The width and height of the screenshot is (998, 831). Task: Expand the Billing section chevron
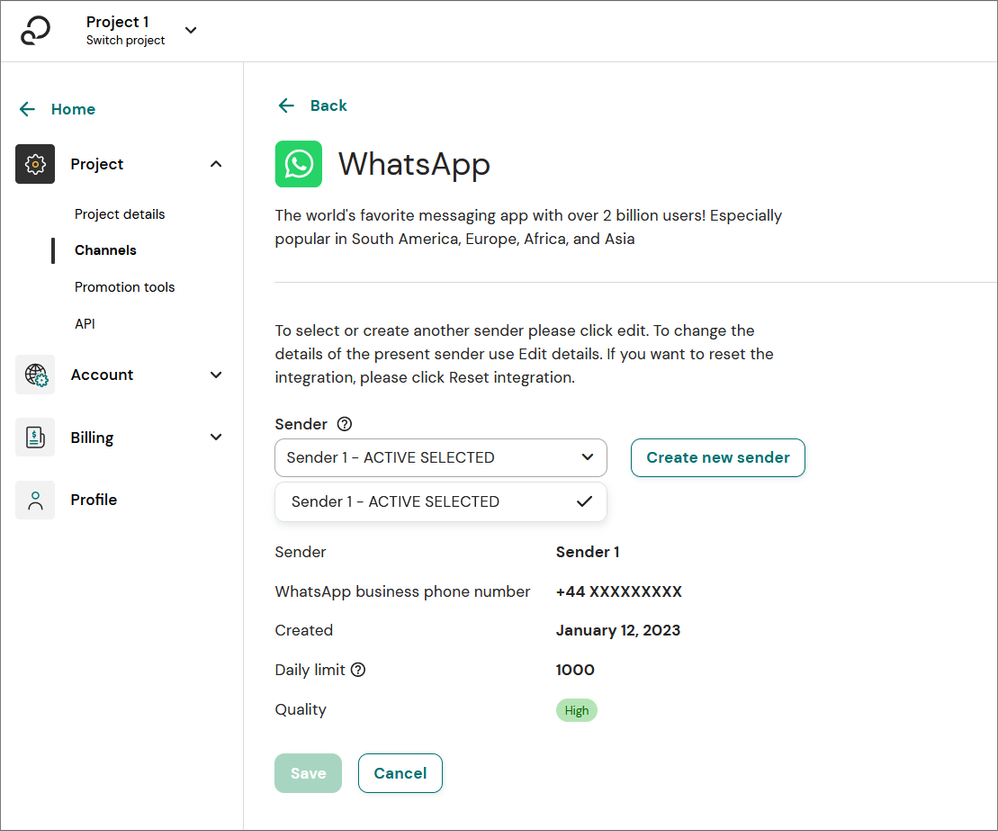click(x=216, y=437)
